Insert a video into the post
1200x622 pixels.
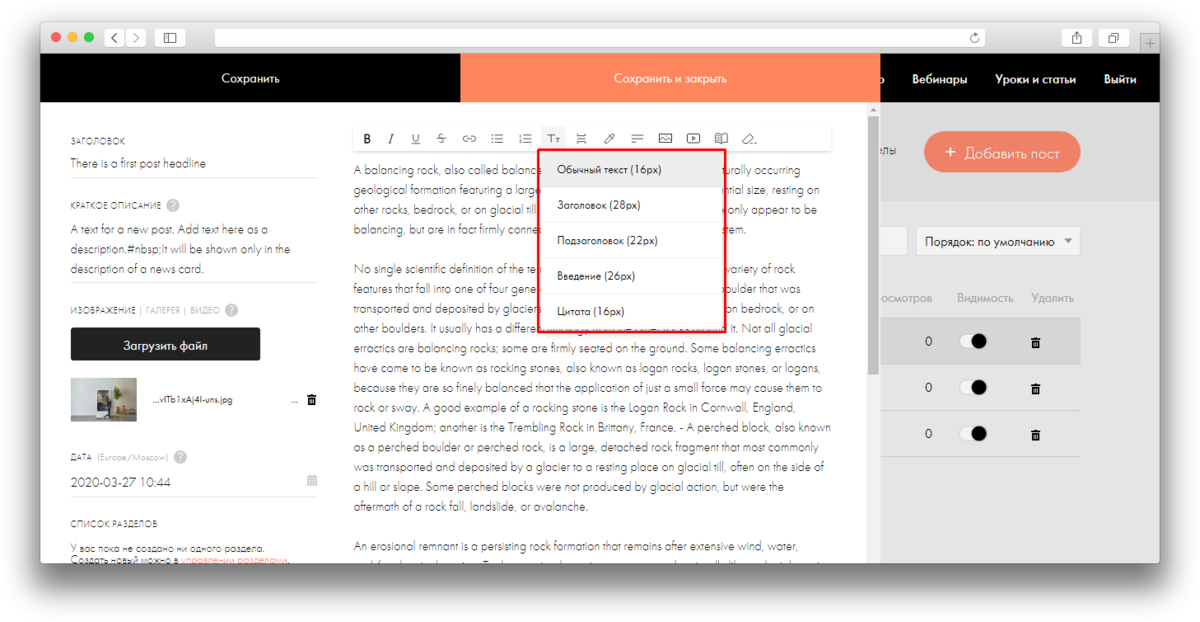[x=693, y=139]
